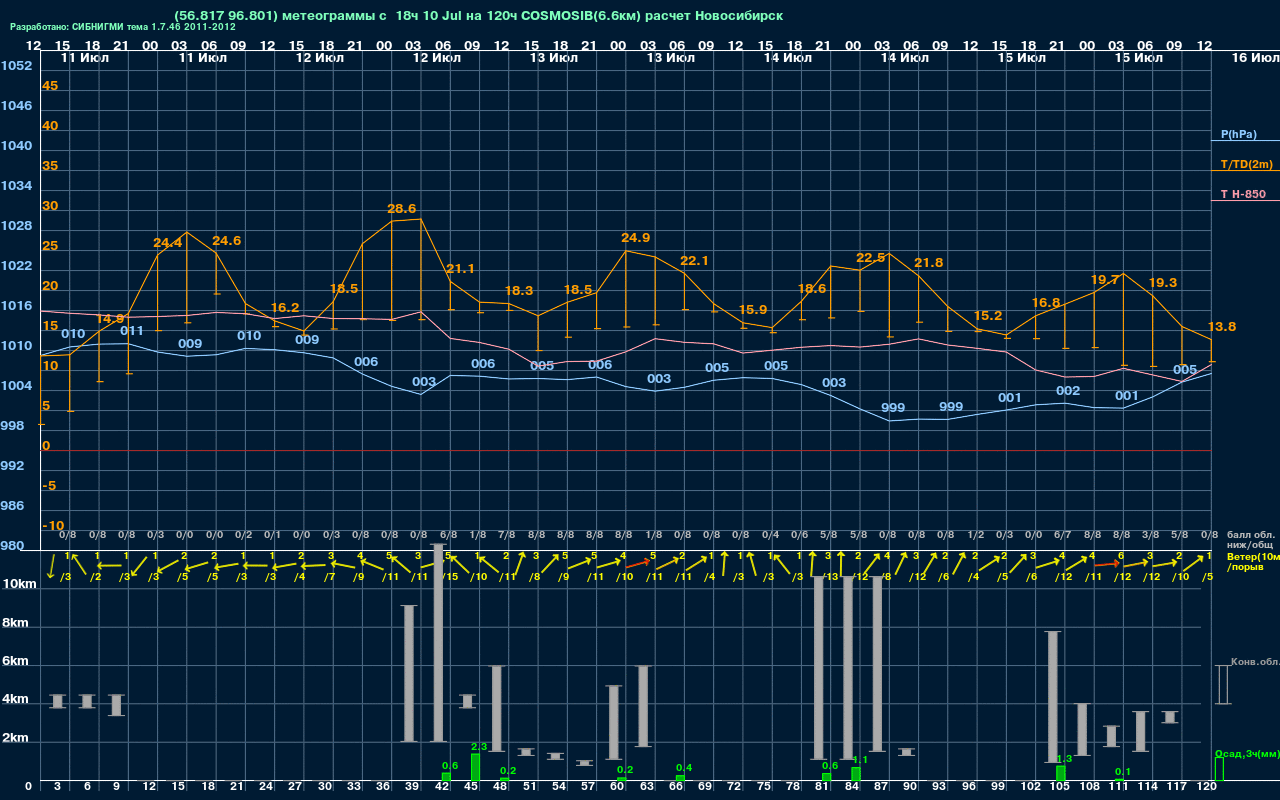Select the 21.8 temperature label

click(x=929, y=263)
